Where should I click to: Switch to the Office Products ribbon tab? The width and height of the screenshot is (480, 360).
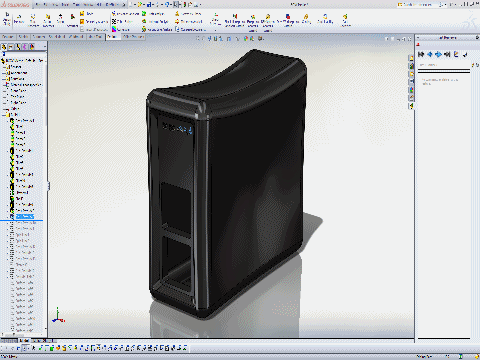[x=133, y=37]
